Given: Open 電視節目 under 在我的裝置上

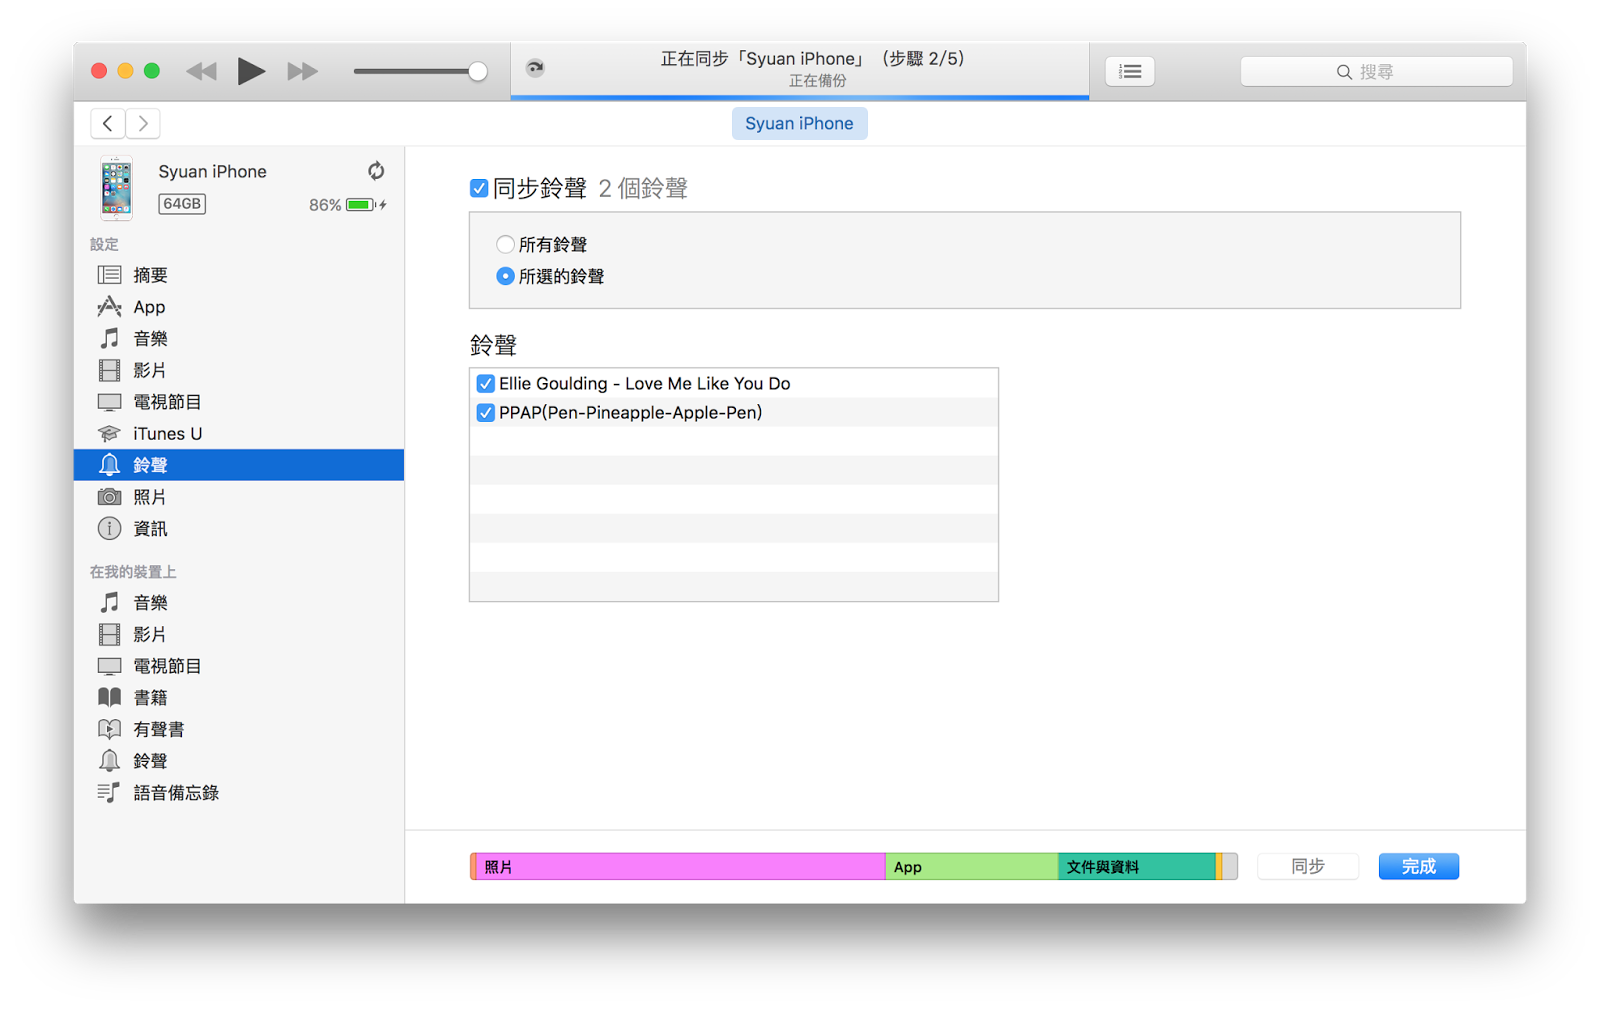Looking at the screenshot, I should point(239,666).
